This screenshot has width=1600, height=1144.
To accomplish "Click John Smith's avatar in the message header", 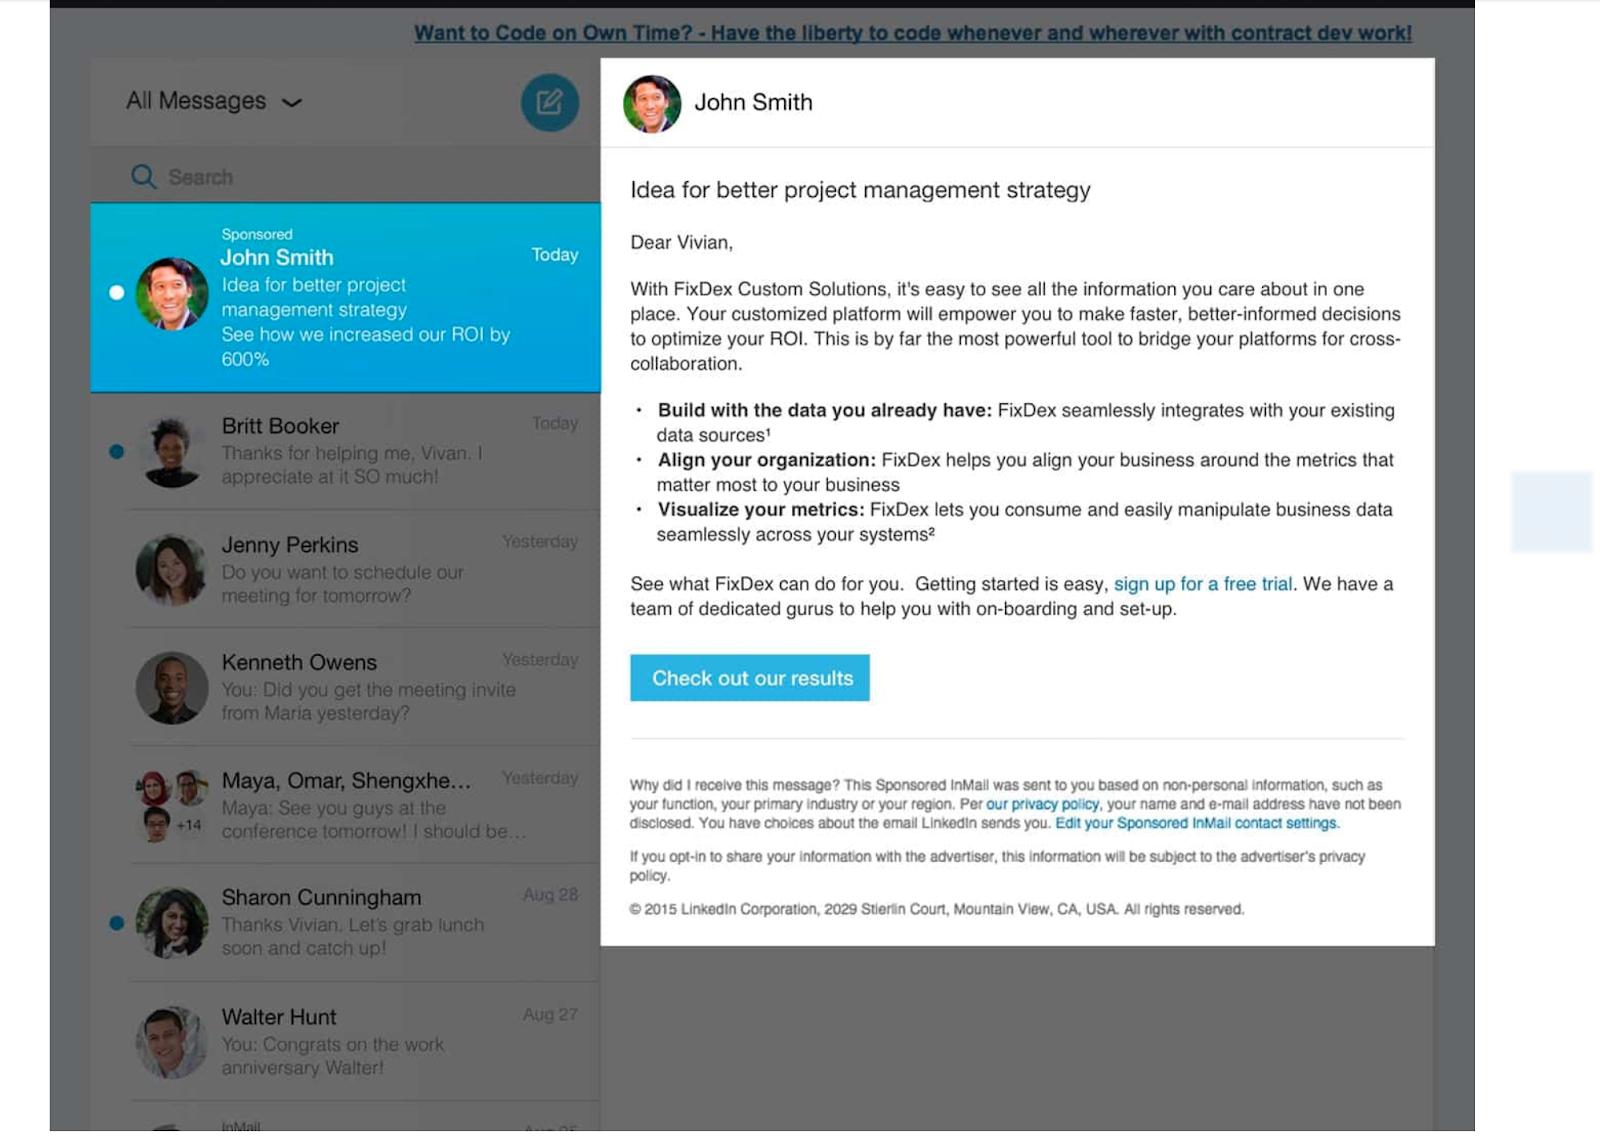I will tap(652, 103).
